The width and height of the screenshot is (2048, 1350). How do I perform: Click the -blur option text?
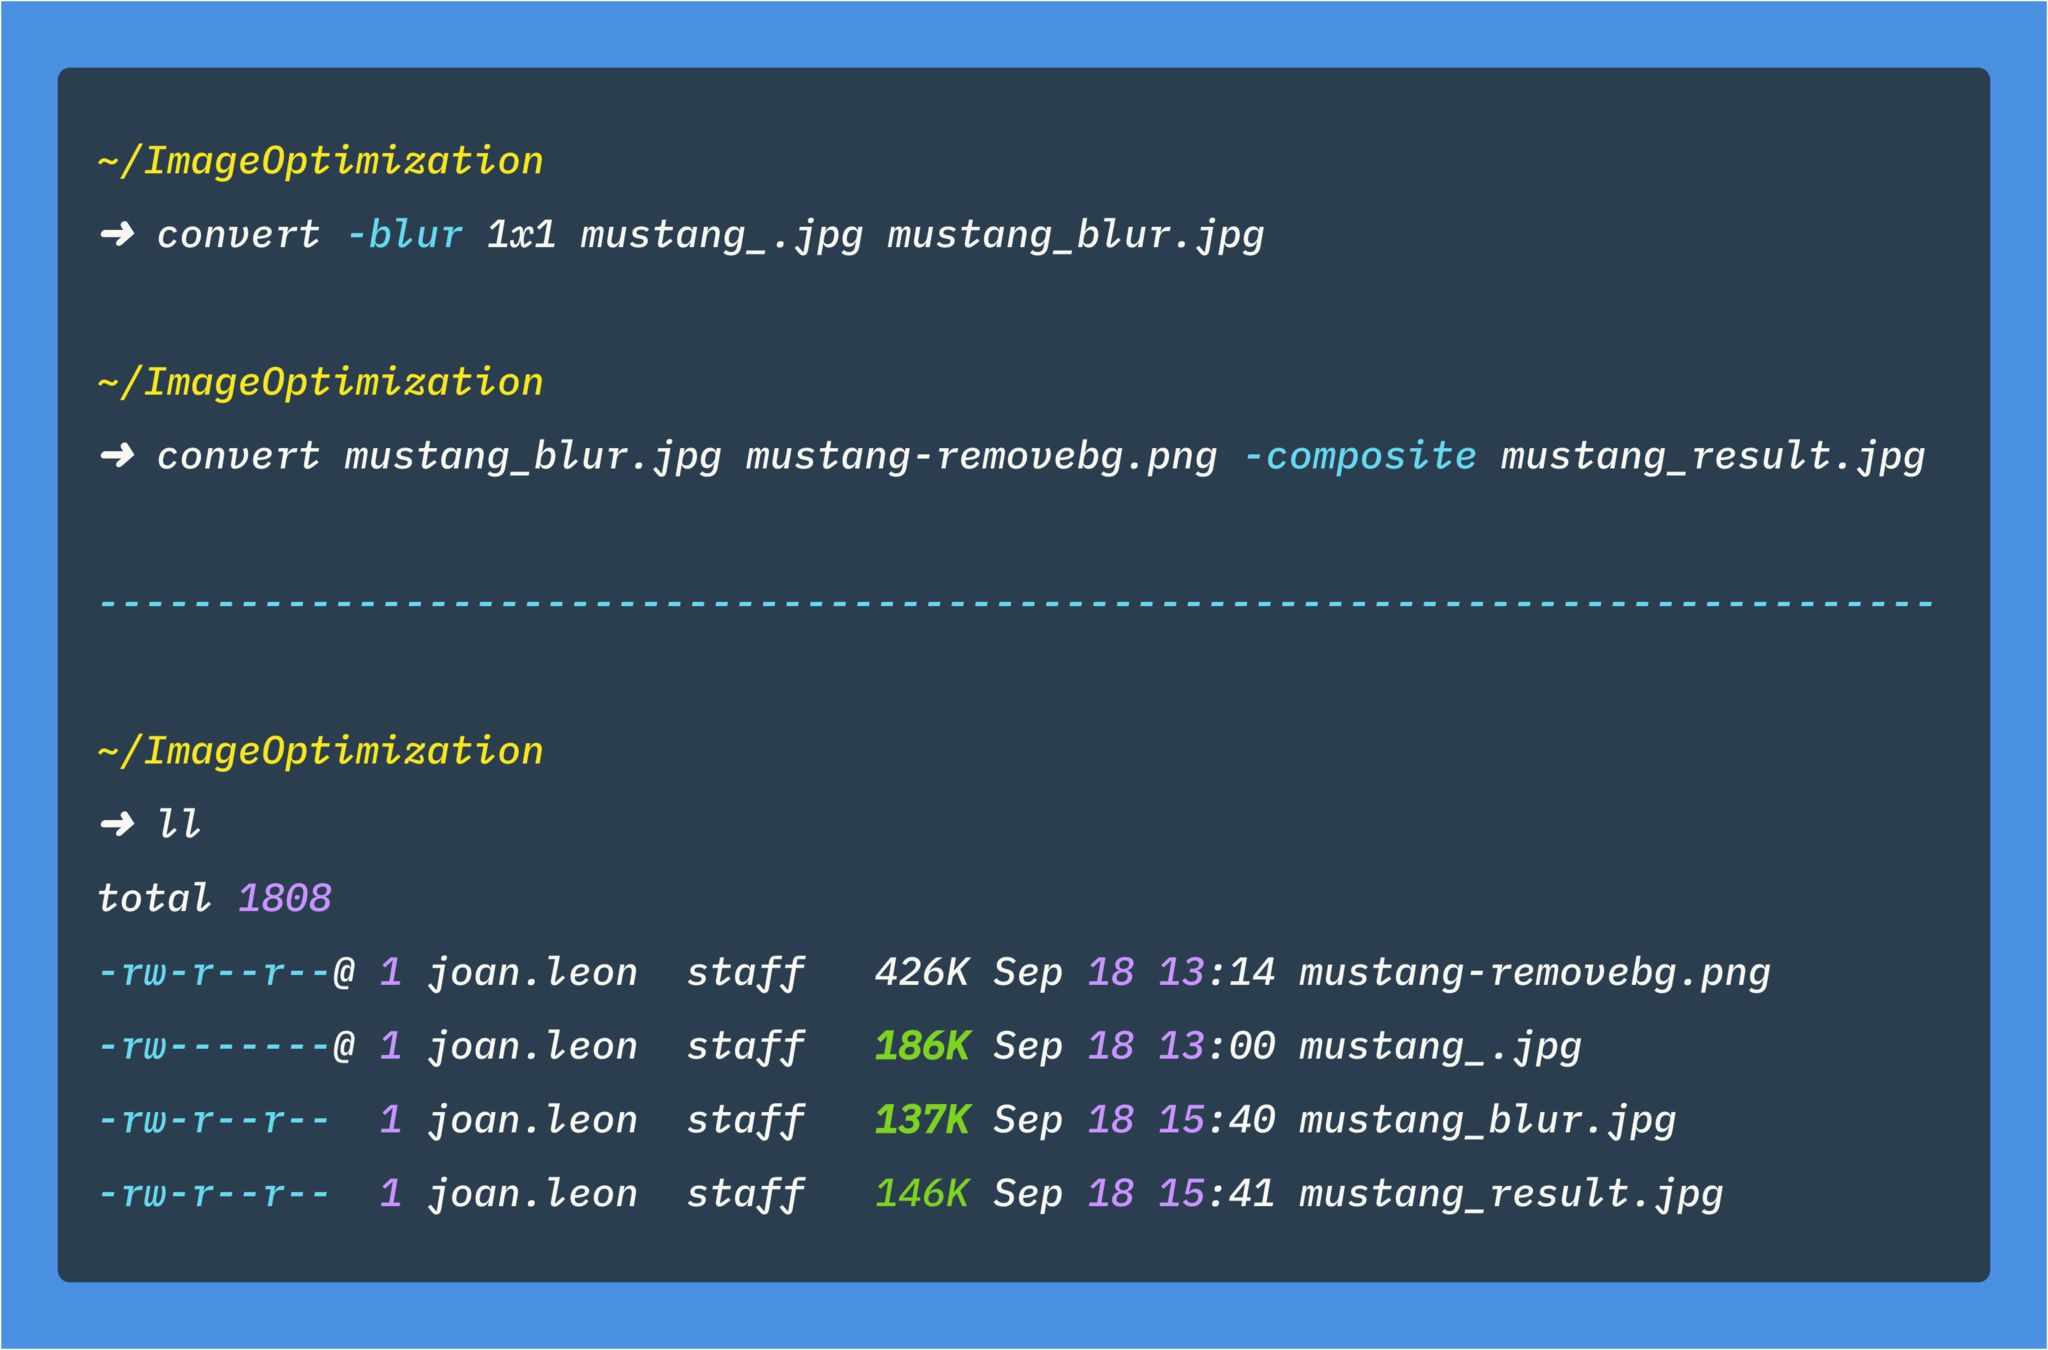404,235
